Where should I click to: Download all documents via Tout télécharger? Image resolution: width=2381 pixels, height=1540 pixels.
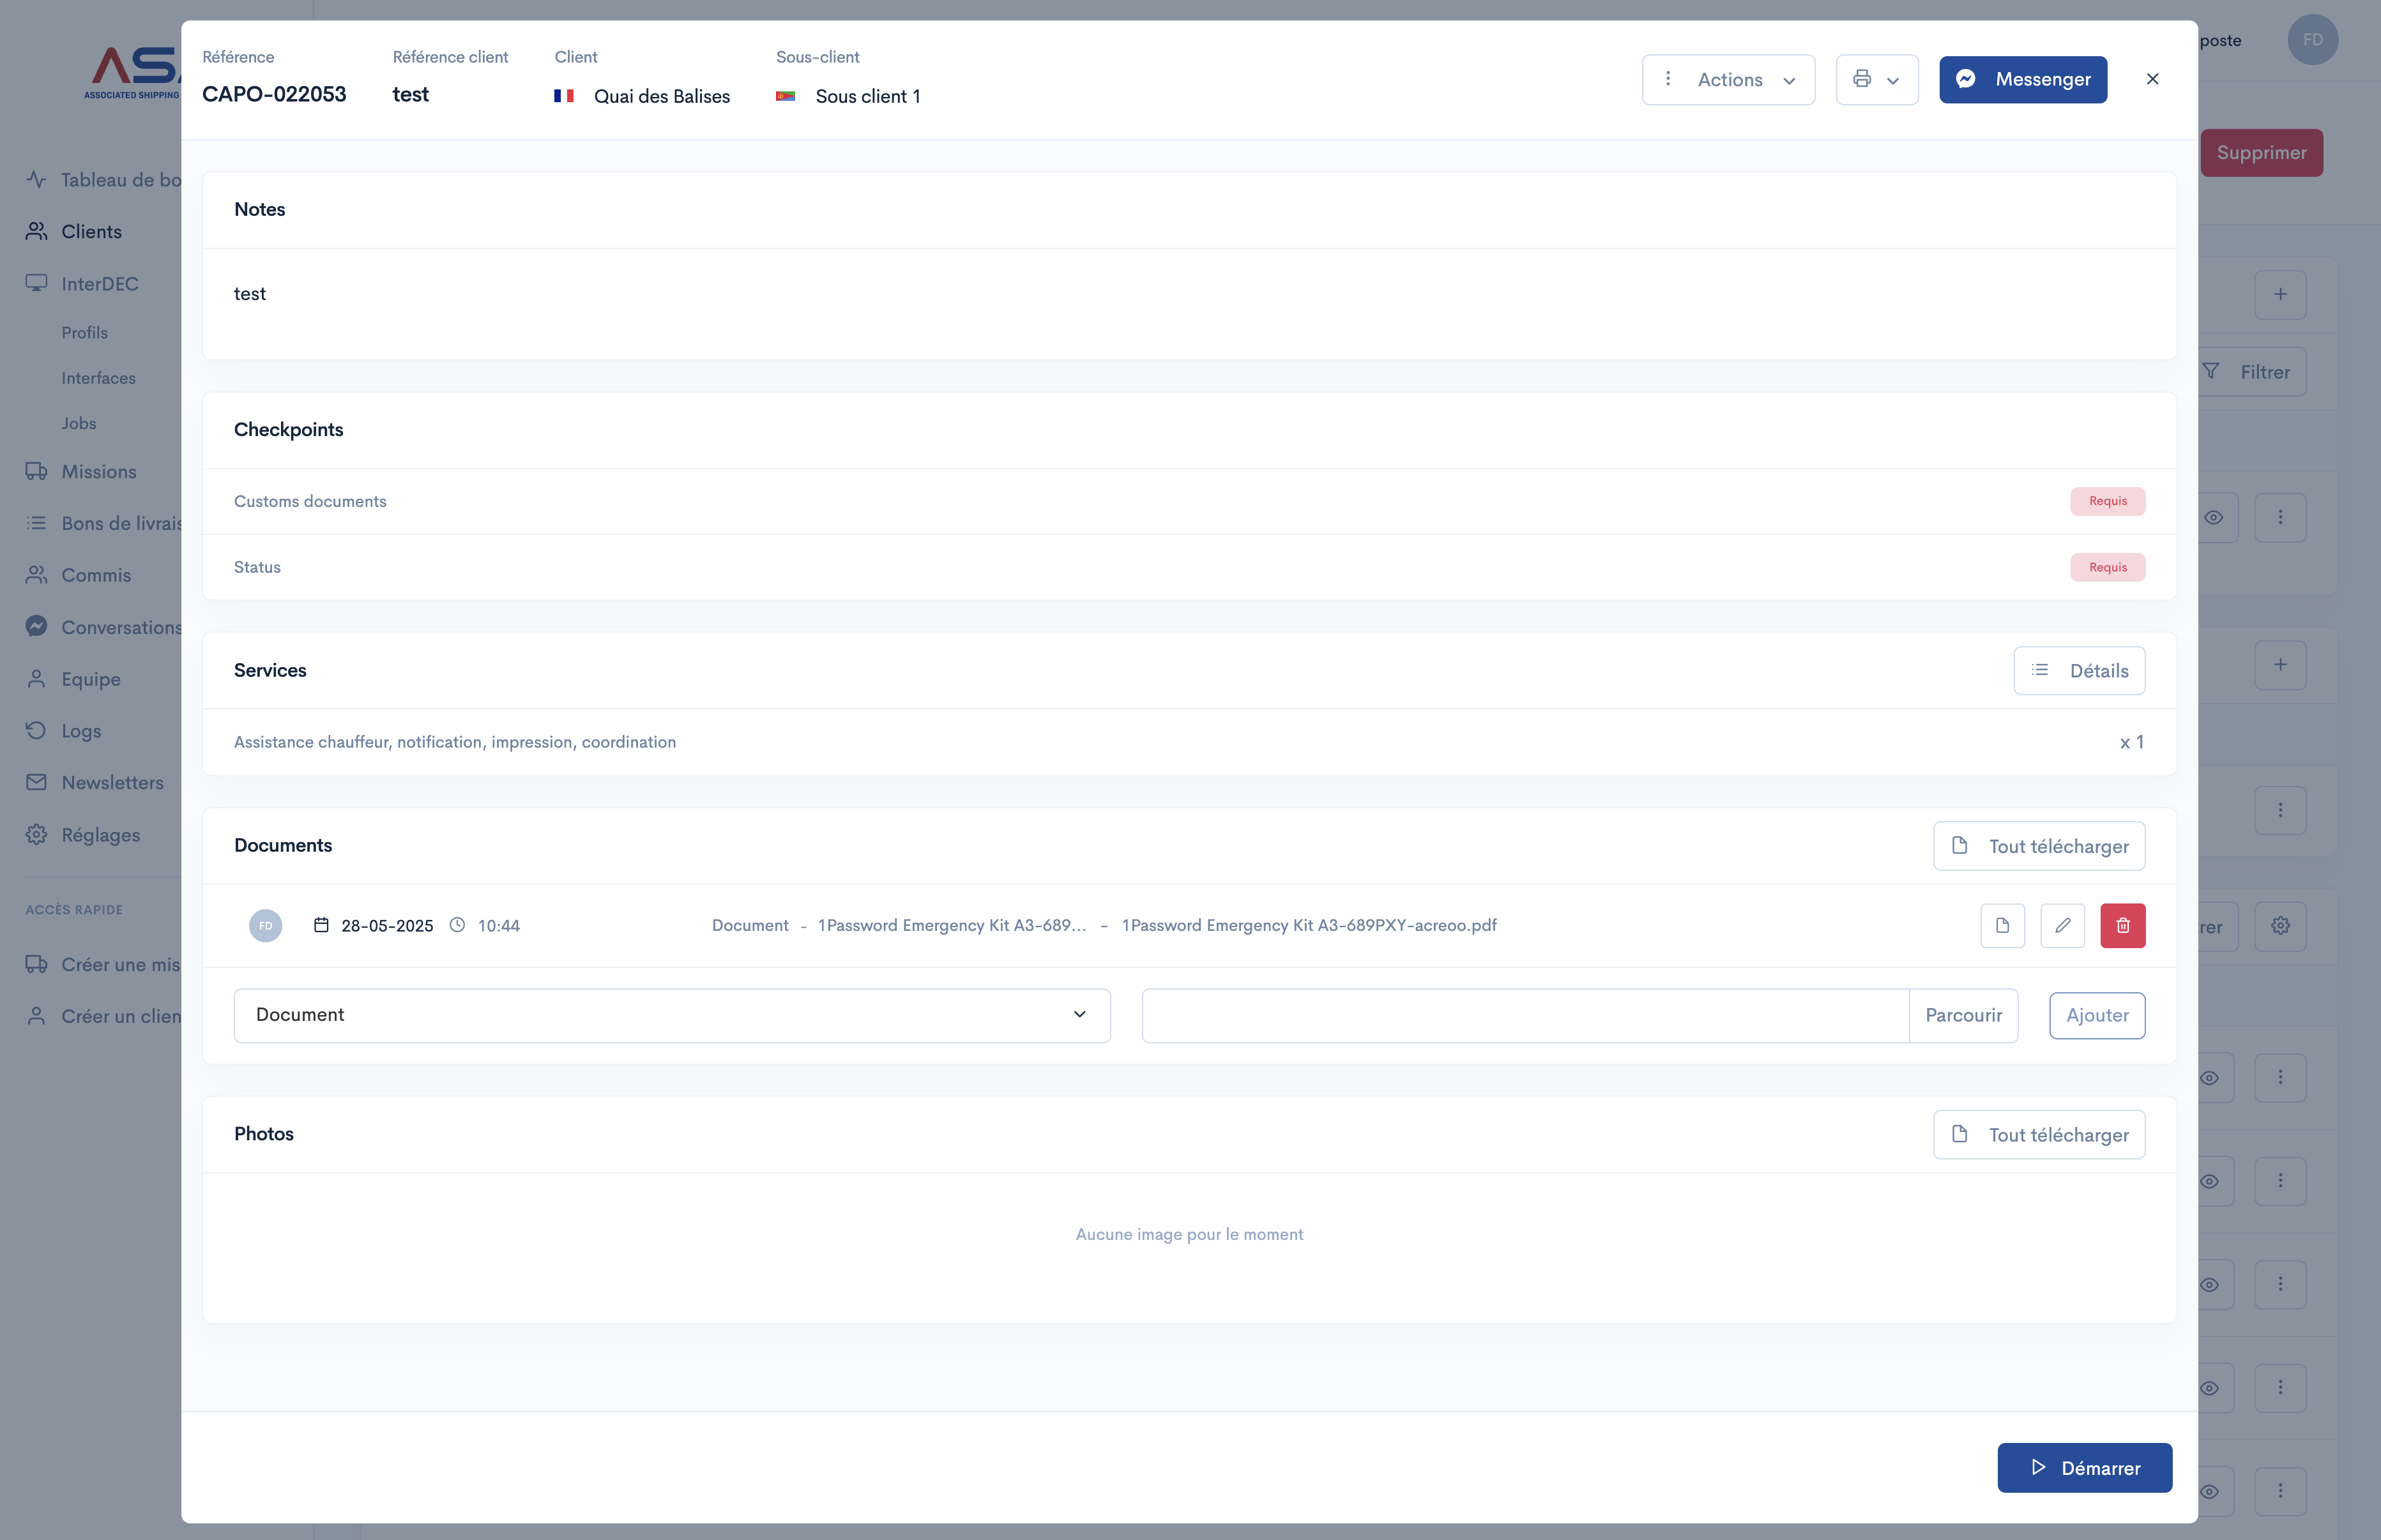[x=2038, y=846]
